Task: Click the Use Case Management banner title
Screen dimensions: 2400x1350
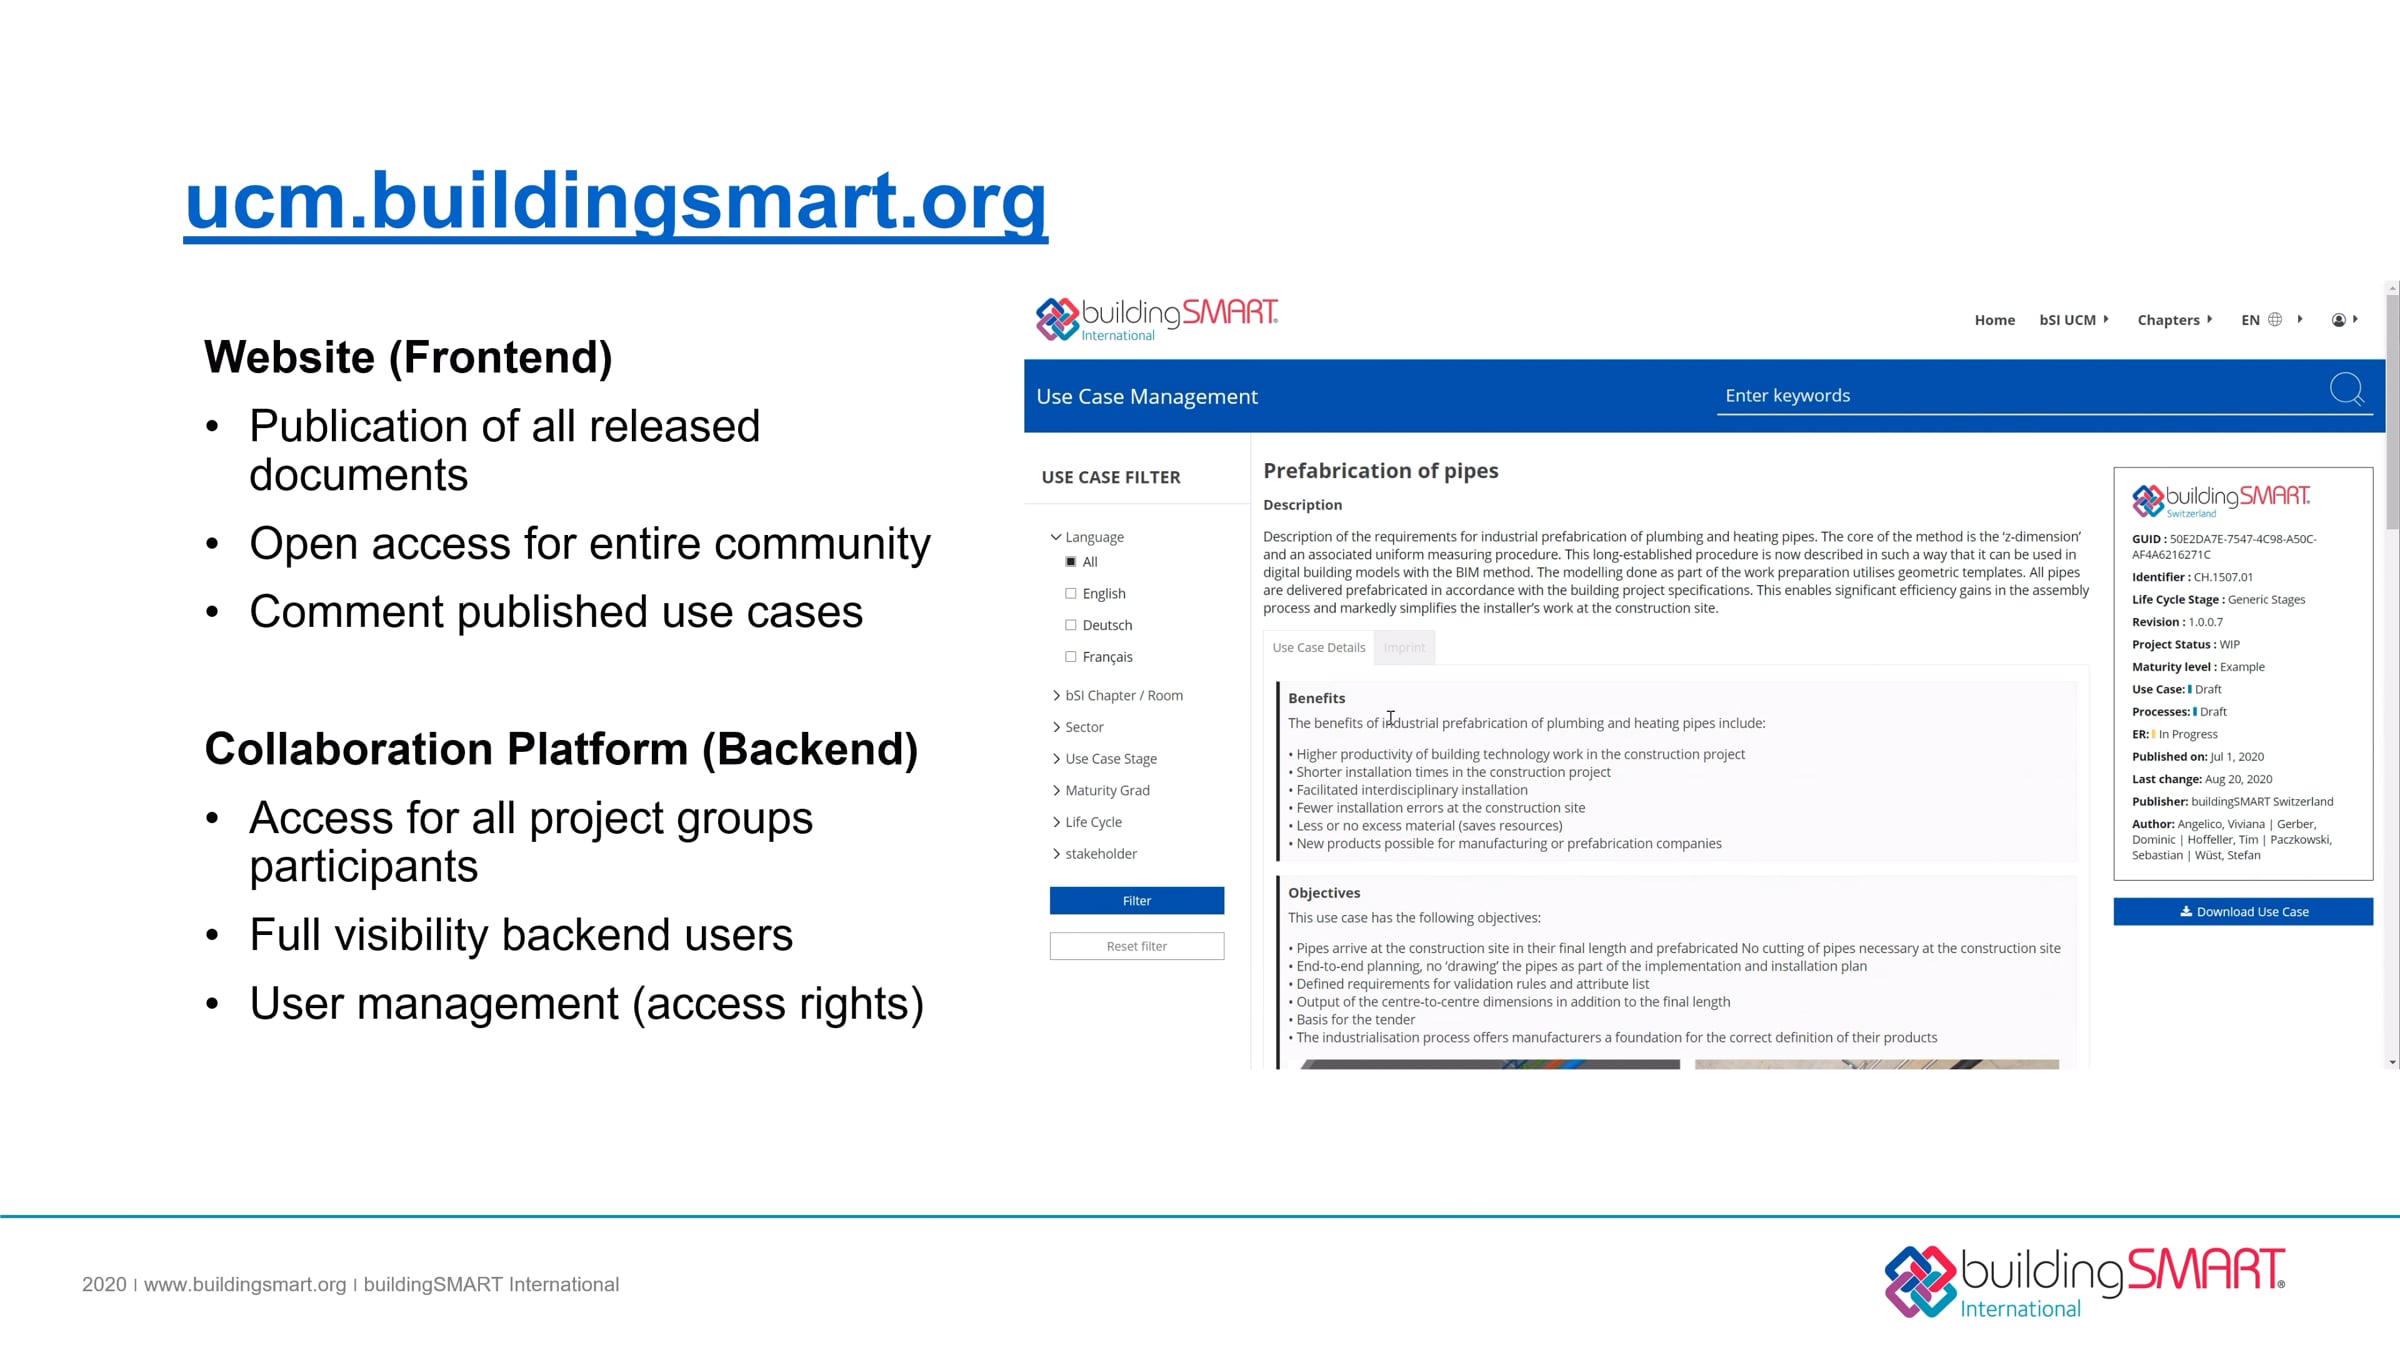Action: 1147,397
